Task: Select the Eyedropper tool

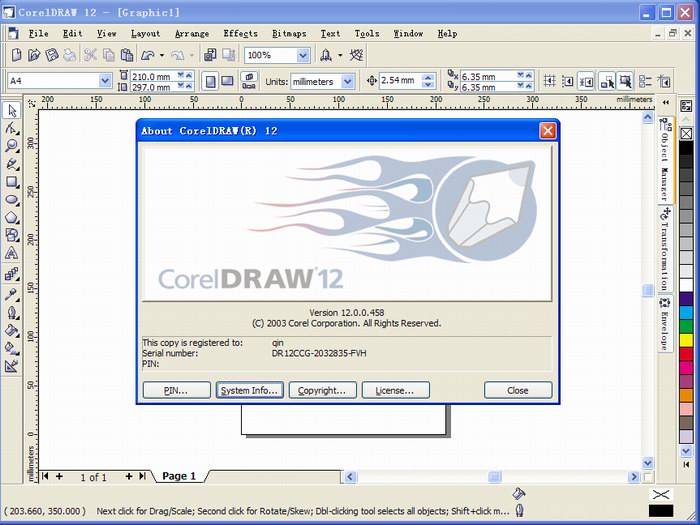Action: (12, 294)
